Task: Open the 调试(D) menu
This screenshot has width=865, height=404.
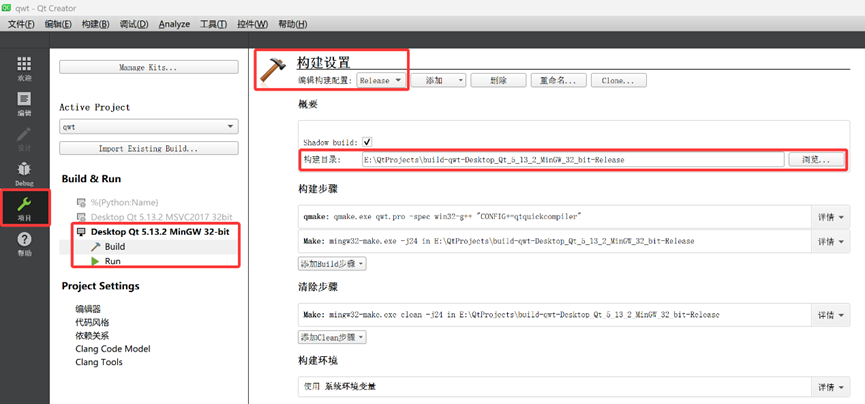Action: click(134, 24)
